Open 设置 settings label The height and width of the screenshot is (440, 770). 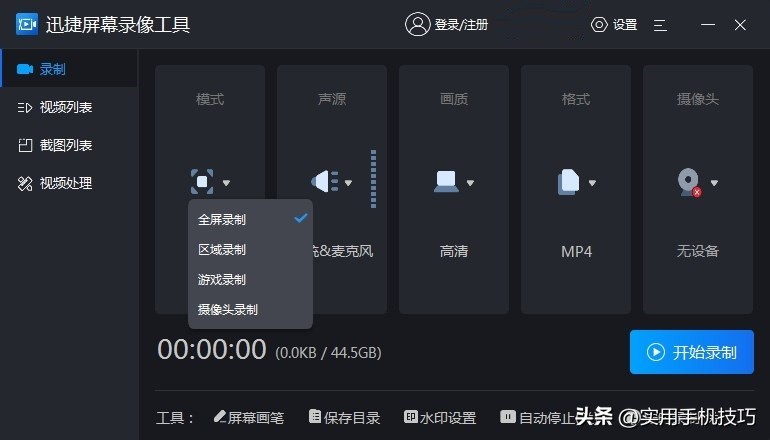[625, 25]
